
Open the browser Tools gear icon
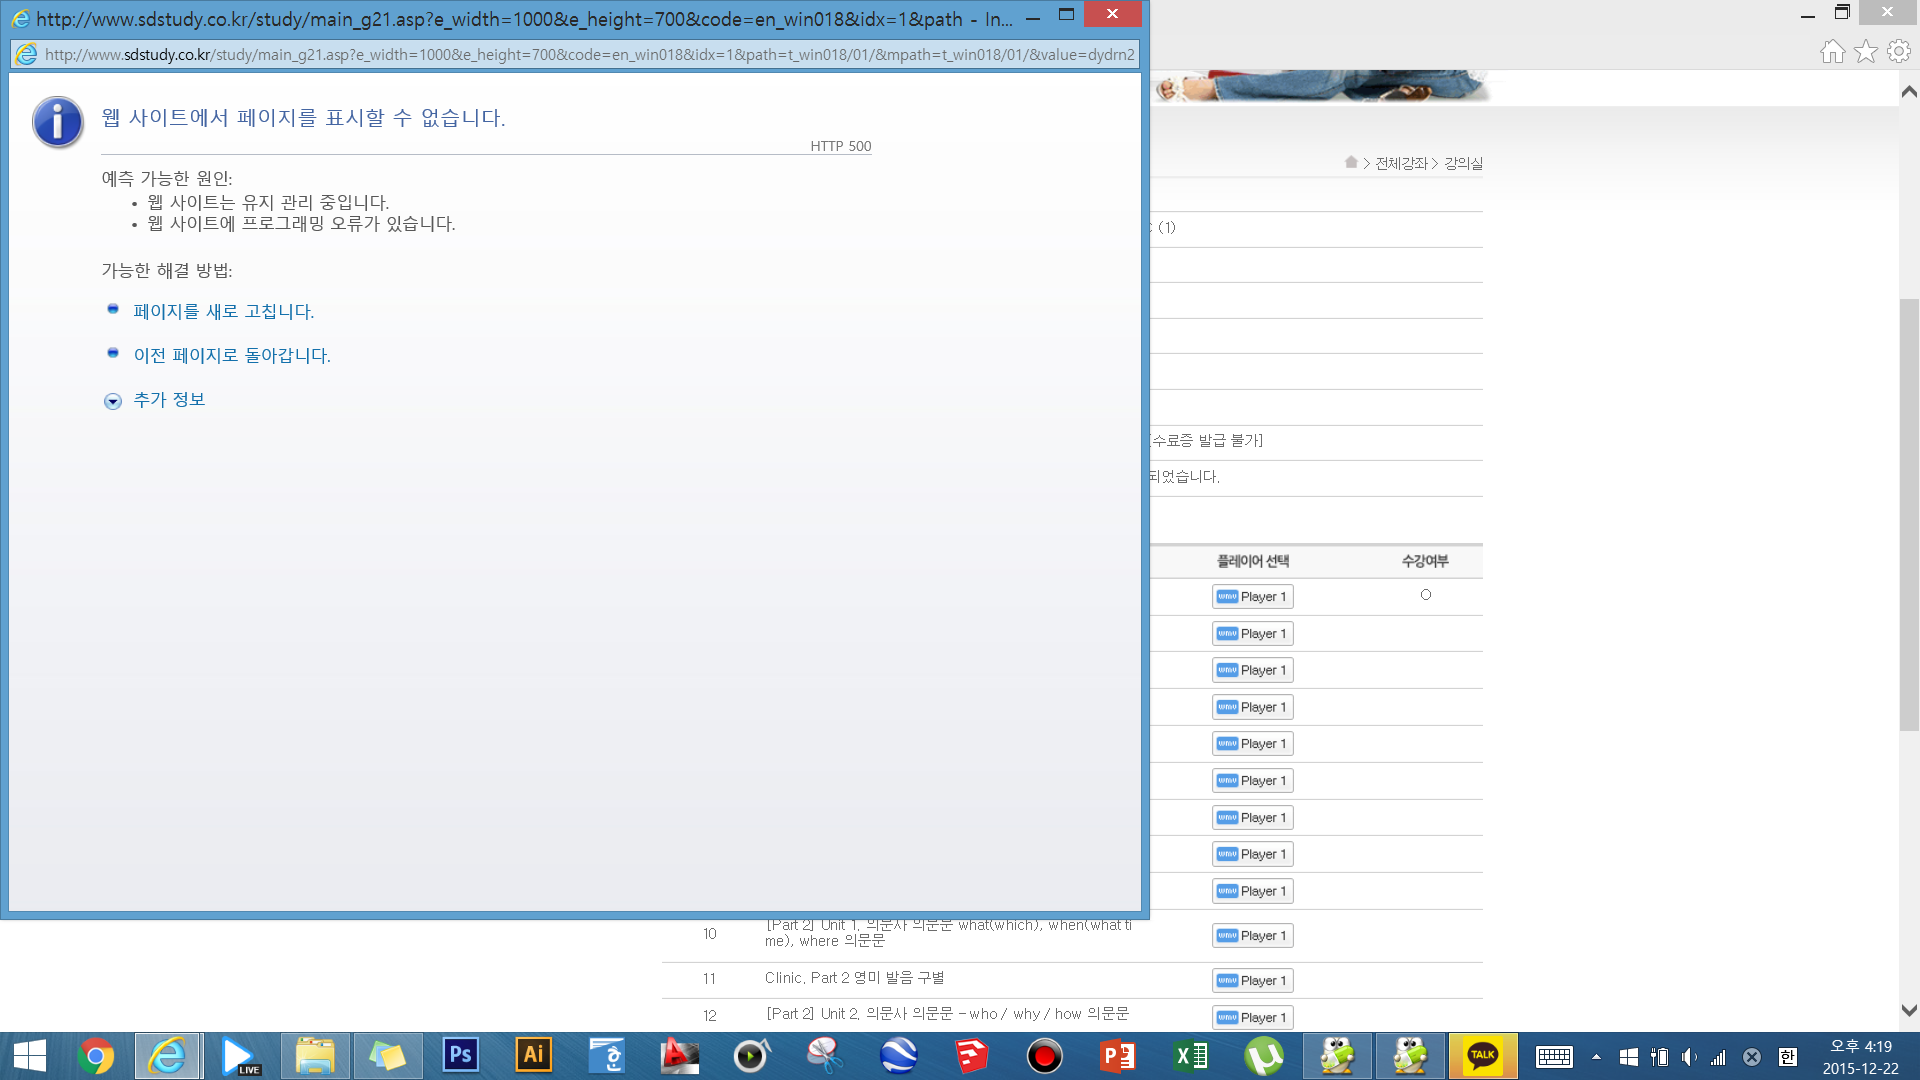1898,51
